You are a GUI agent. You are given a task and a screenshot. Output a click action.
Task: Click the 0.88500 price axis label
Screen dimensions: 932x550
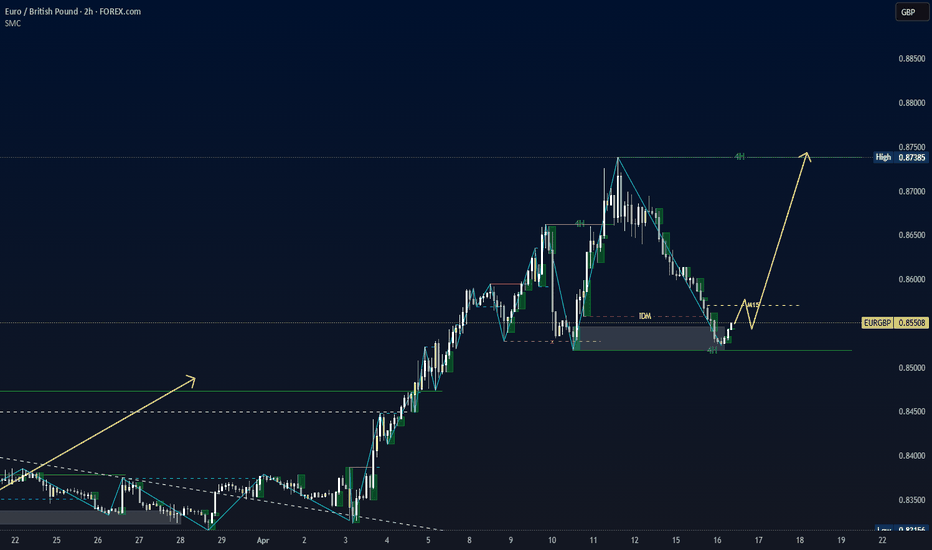(x=912, y=59)
